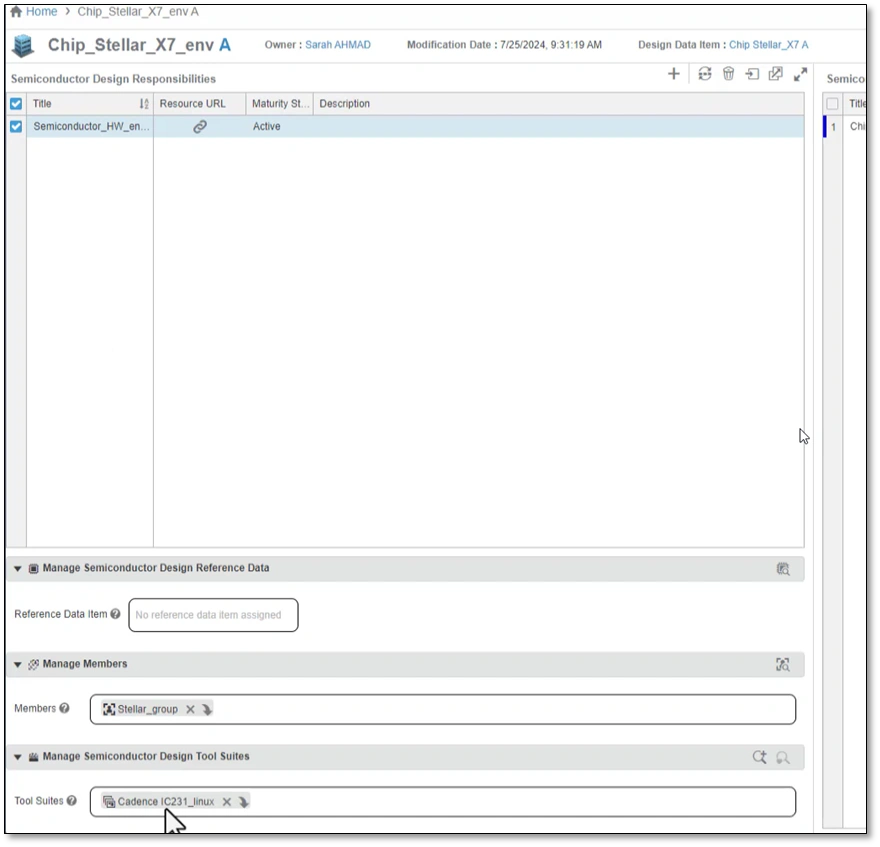
Task: Click the trash delete icon
Action: coord(728,74)
